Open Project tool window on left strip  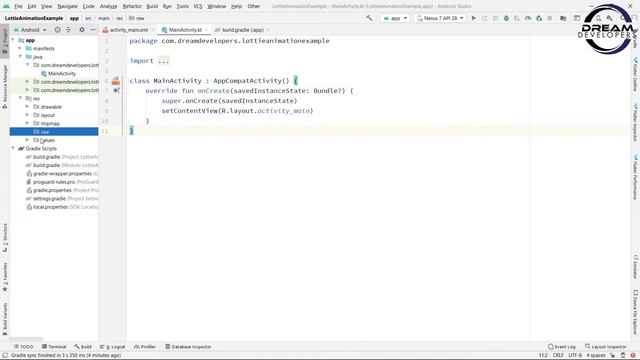(5, 41)
